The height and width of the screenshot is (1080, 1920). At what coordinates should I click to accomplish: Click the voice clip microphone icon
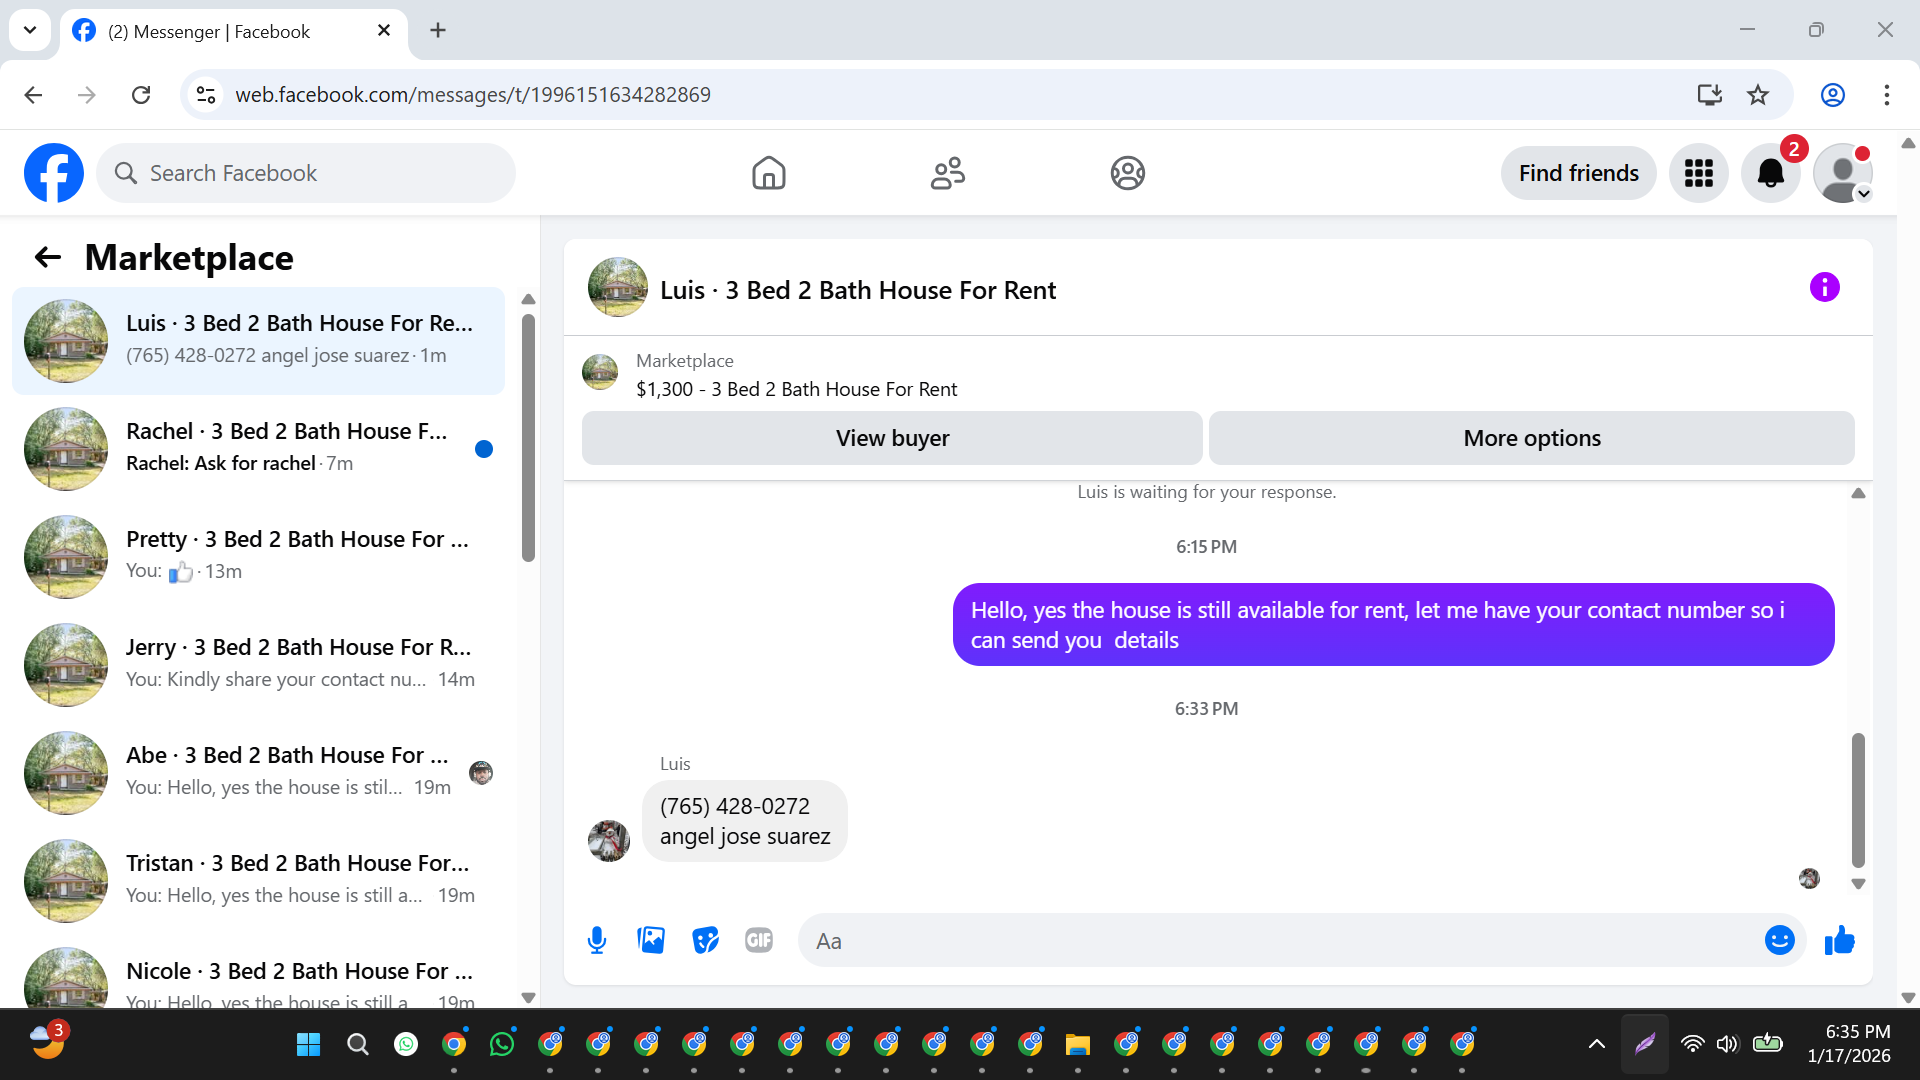click(x=597, y=941)
